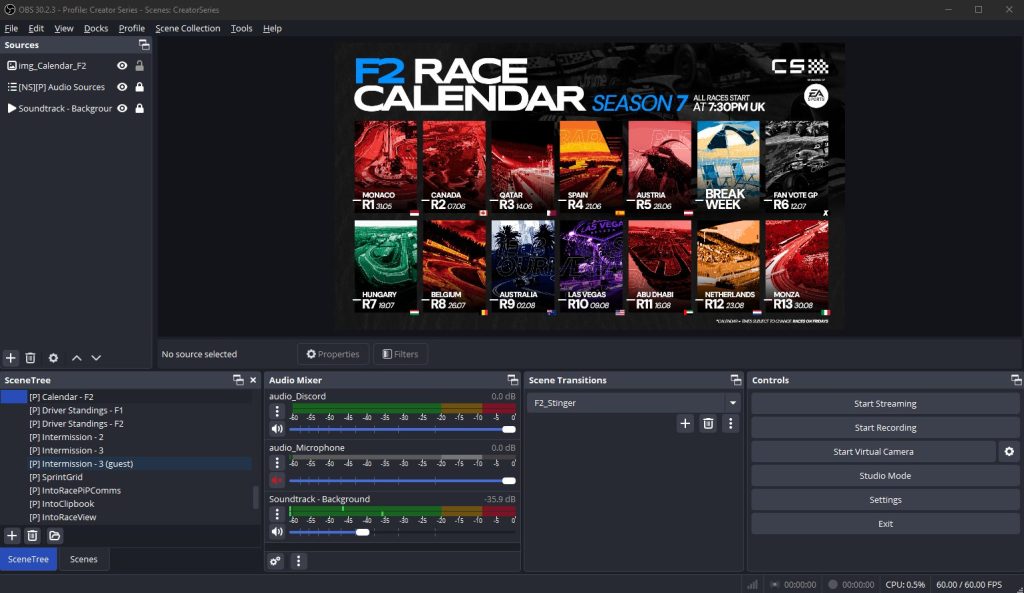The image size is (1024, 593).
Task: Select scene [P] Driver Standings - F1
Action: 76,410
